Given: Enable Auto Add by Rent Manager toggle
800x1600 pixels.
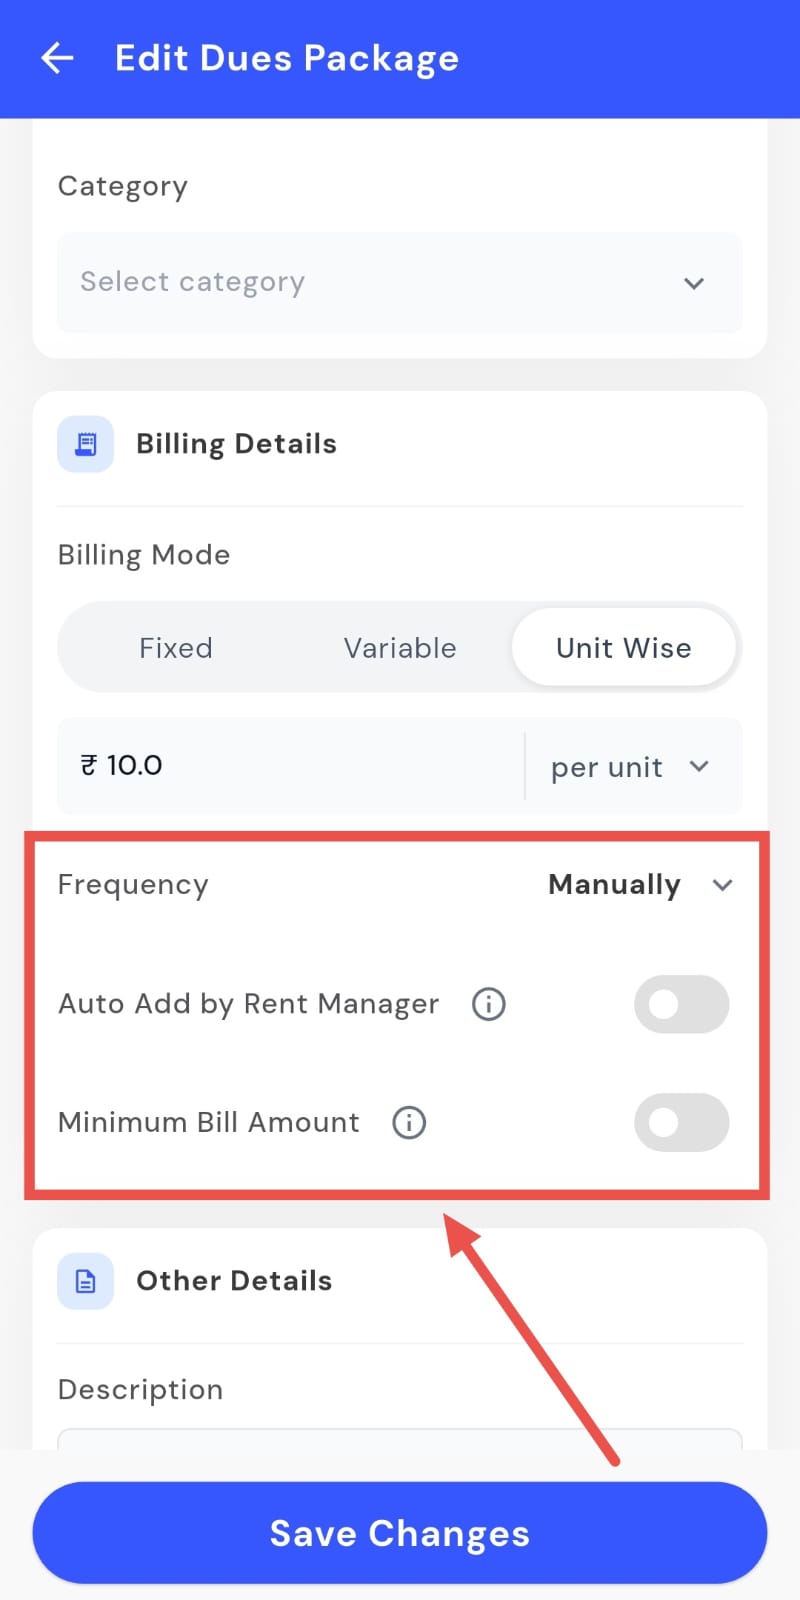Looking at the screenshot, I should [681, 1004].
